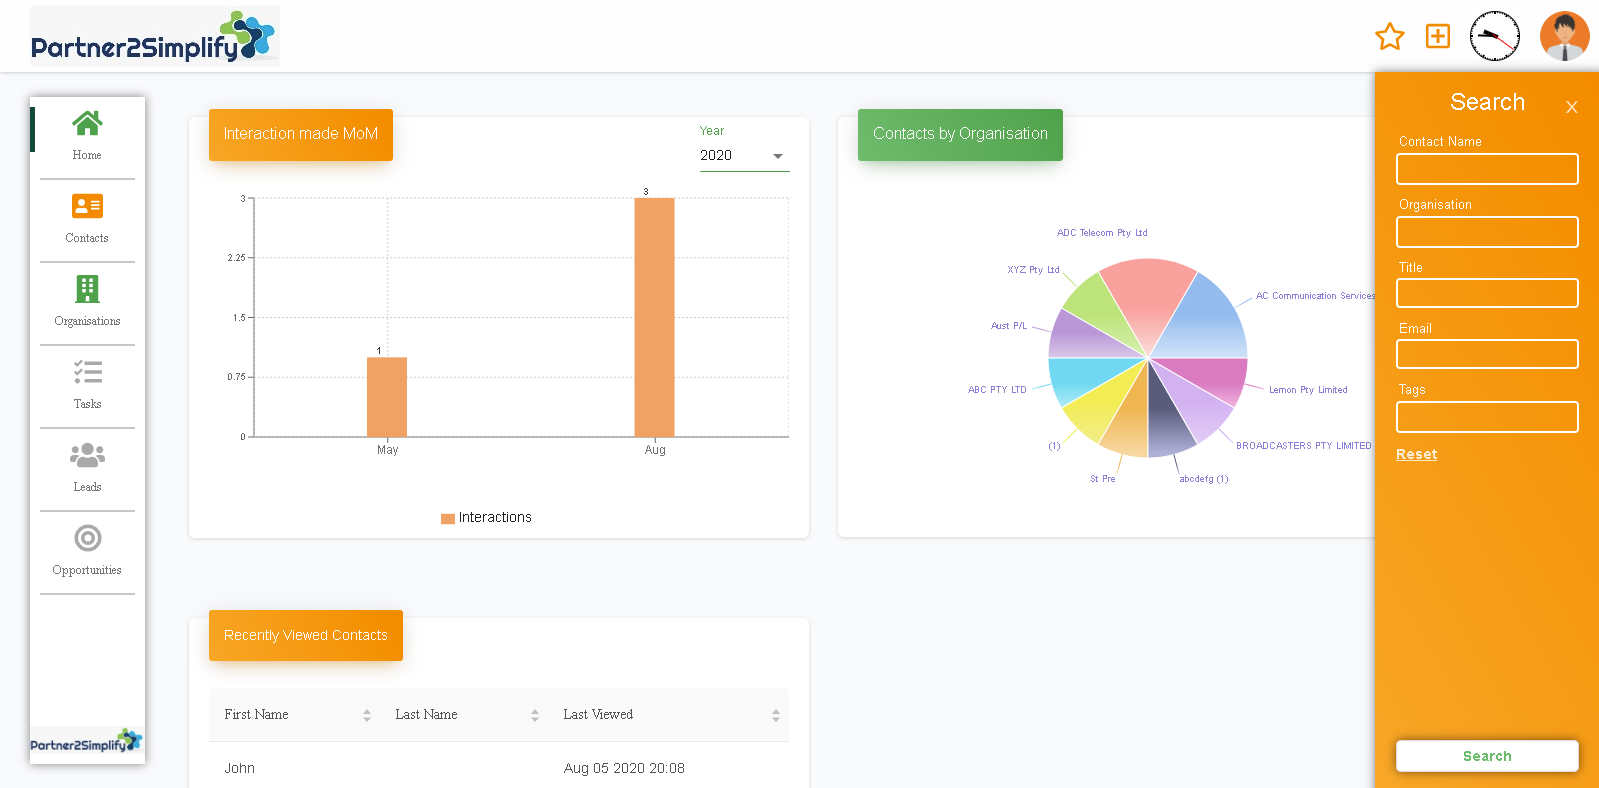Focus the Contact Name search field
The width and height of the screenshot is (1599, 788).
coord(1487,169)
